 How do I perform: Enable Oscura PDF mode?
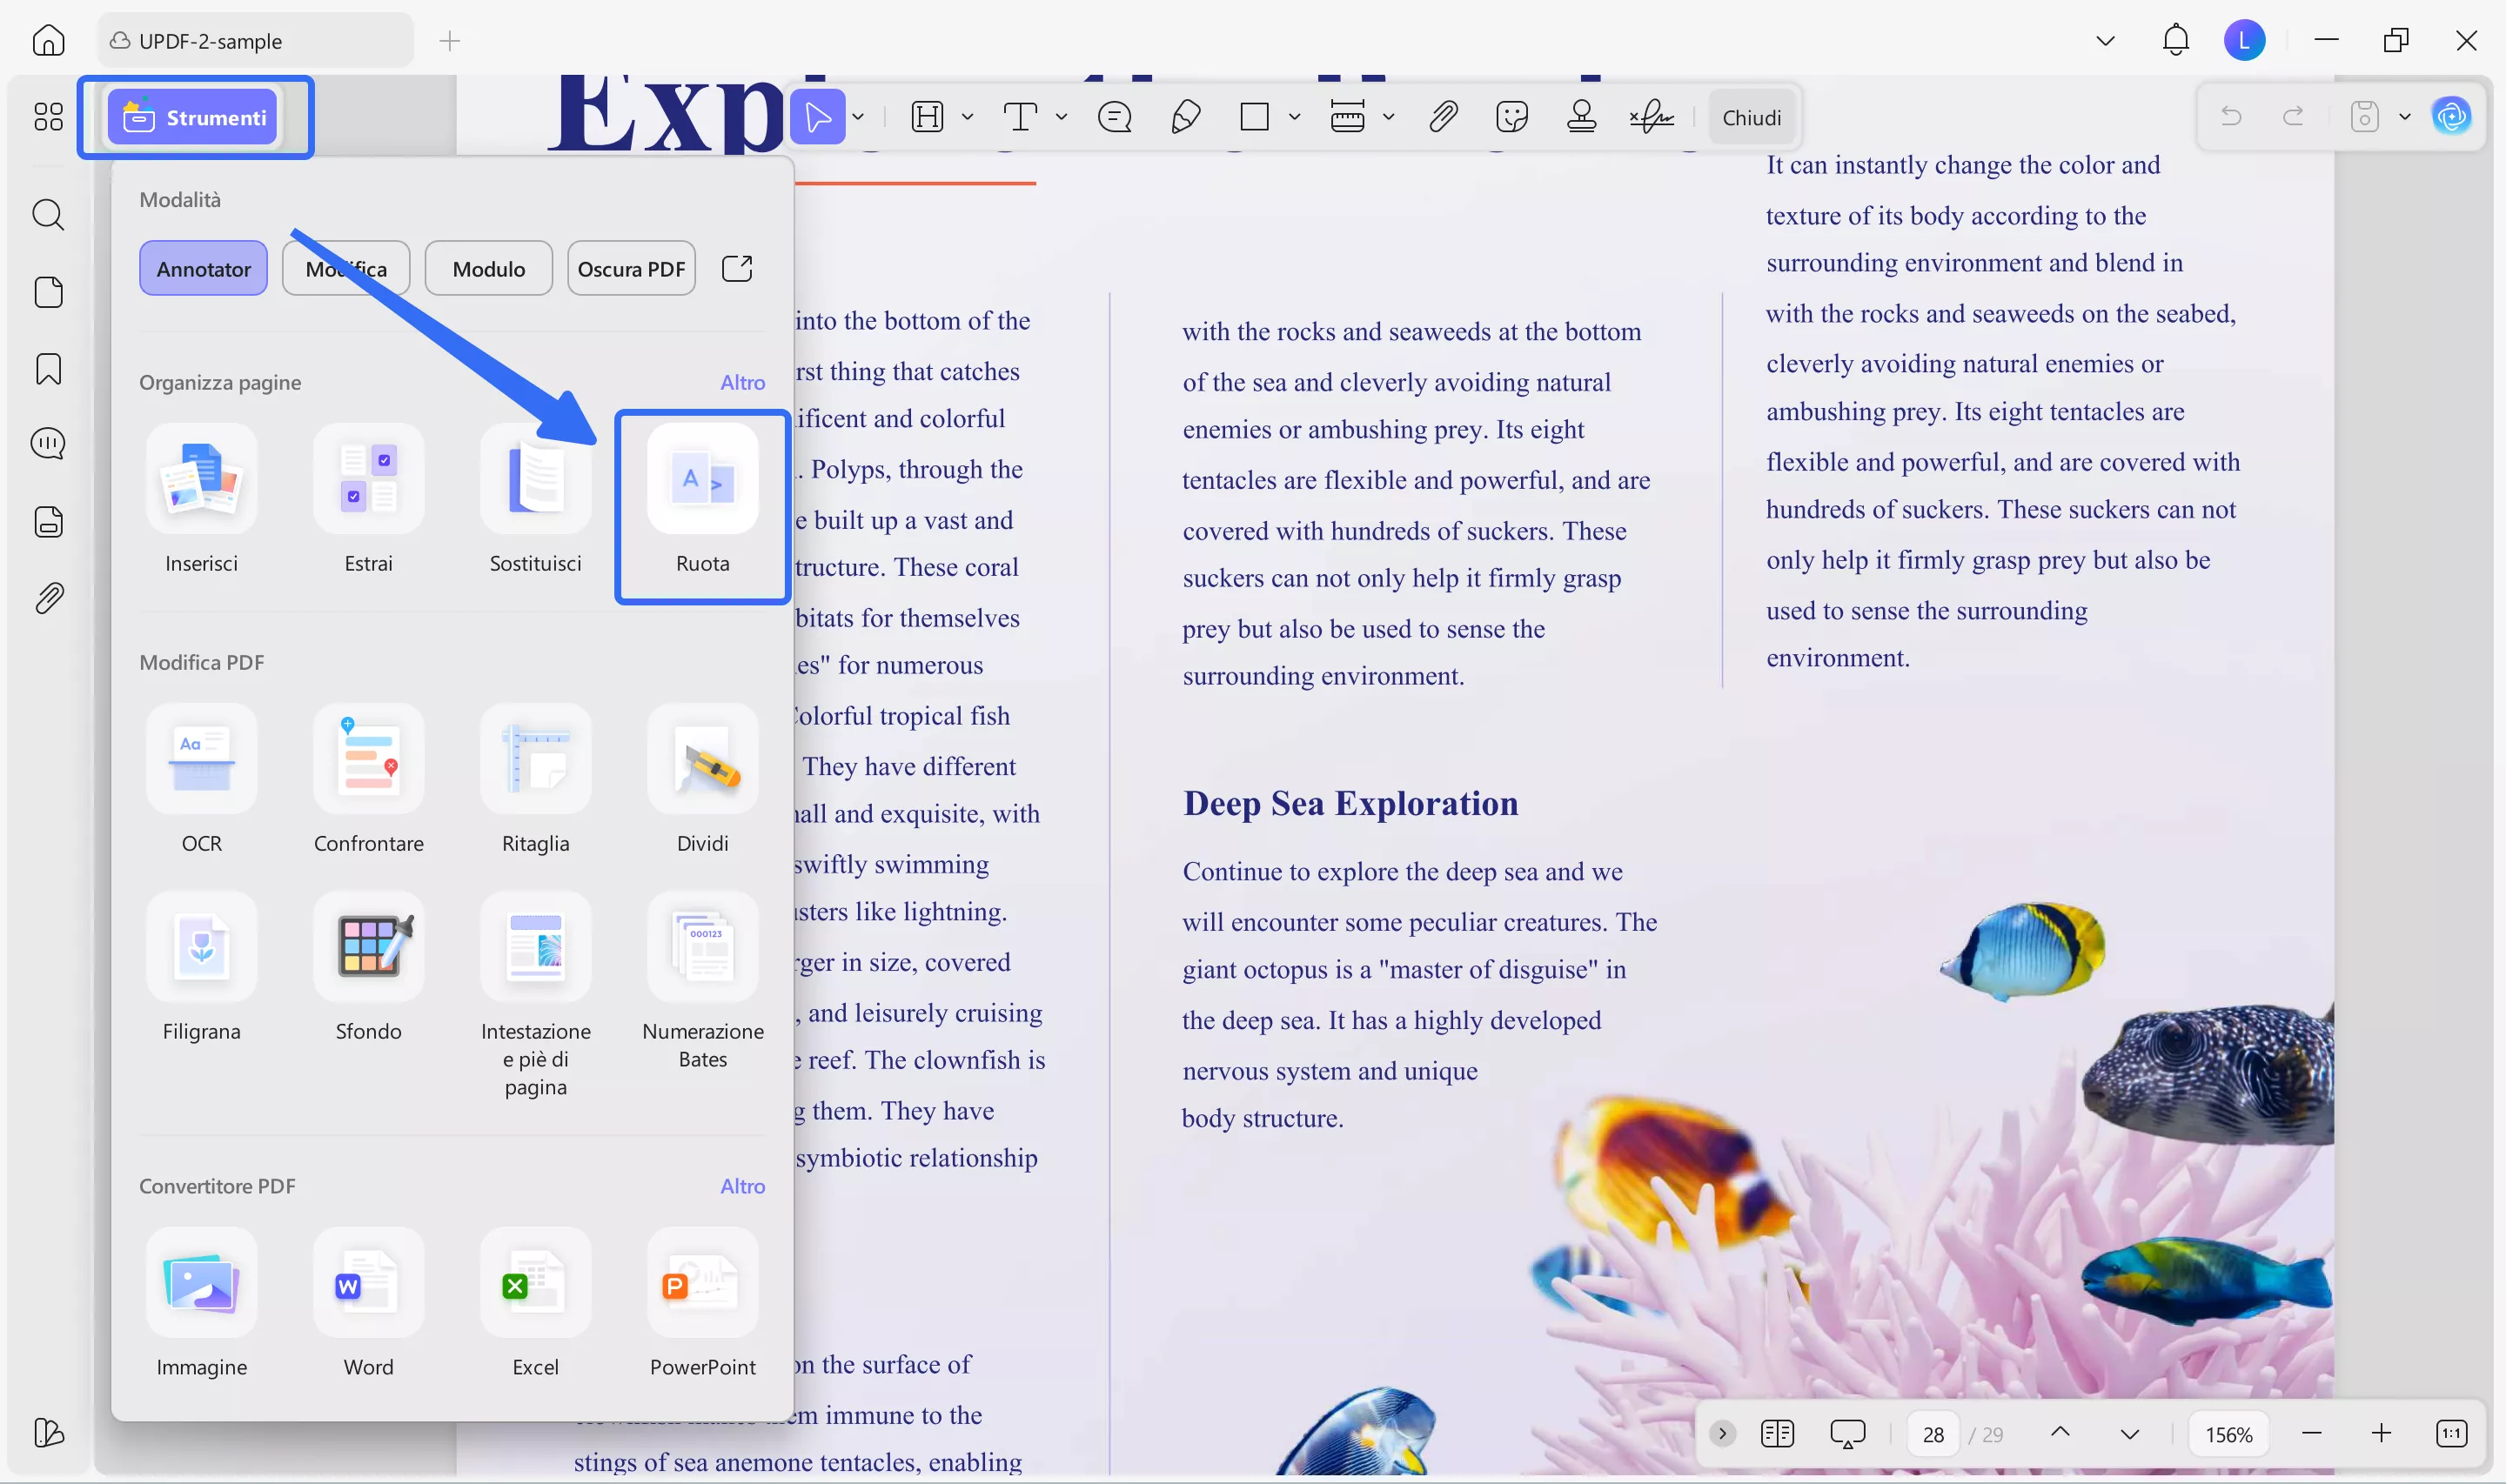630,268
